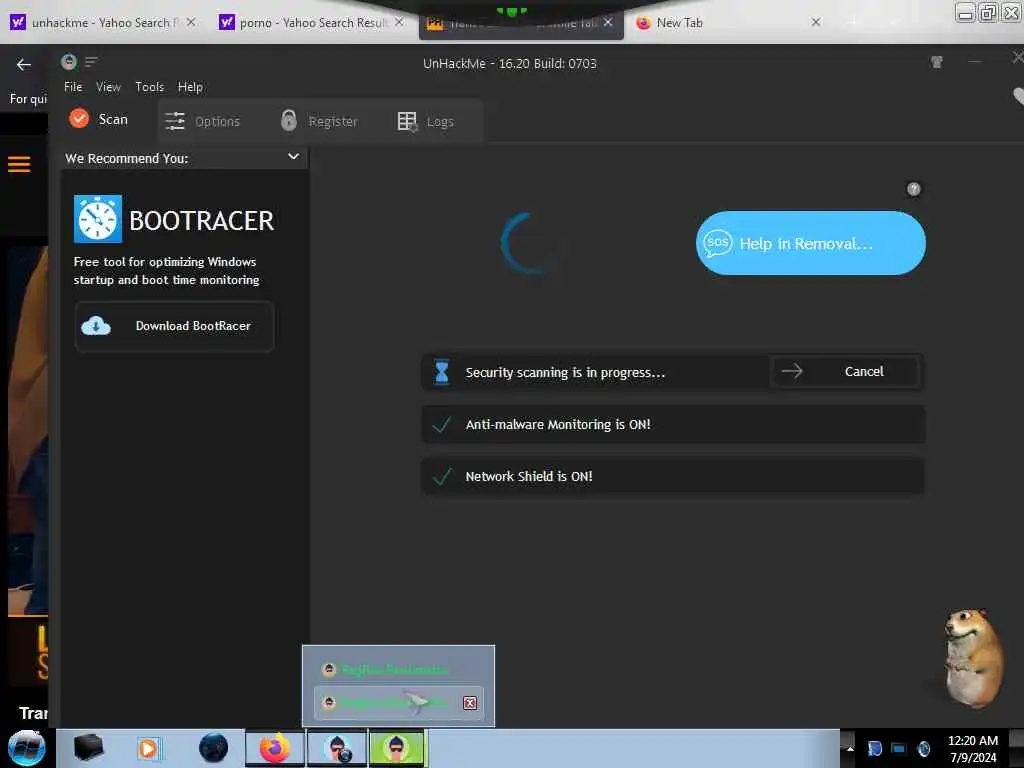This screenshot has height=768, width=1024.
Task: Click the Register padlock icon
Action: pyautogui.click(x=289, y=120)
